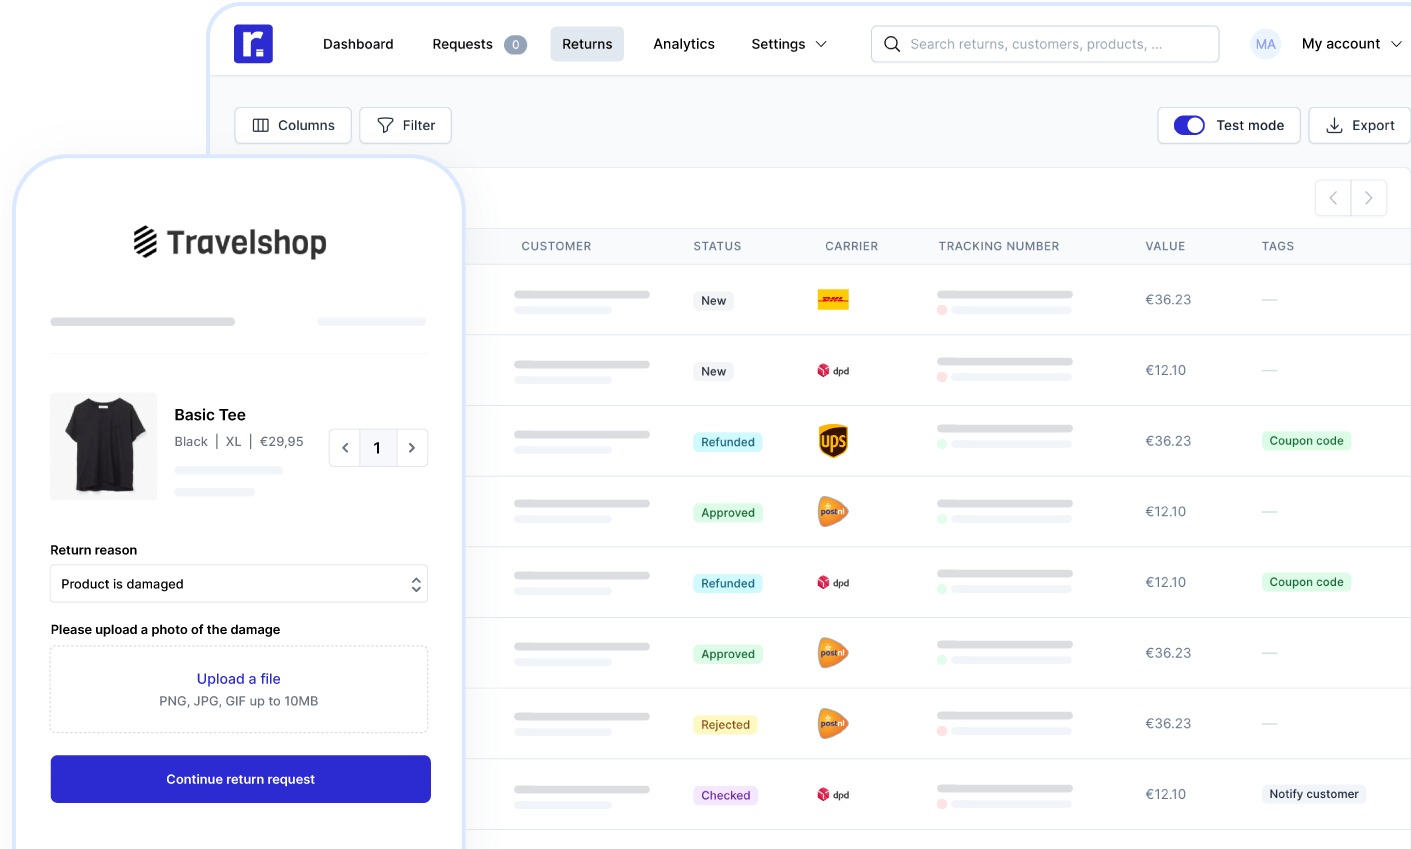Focus the search returns input field
1411x849 pixels.
tap(1045, 44)
